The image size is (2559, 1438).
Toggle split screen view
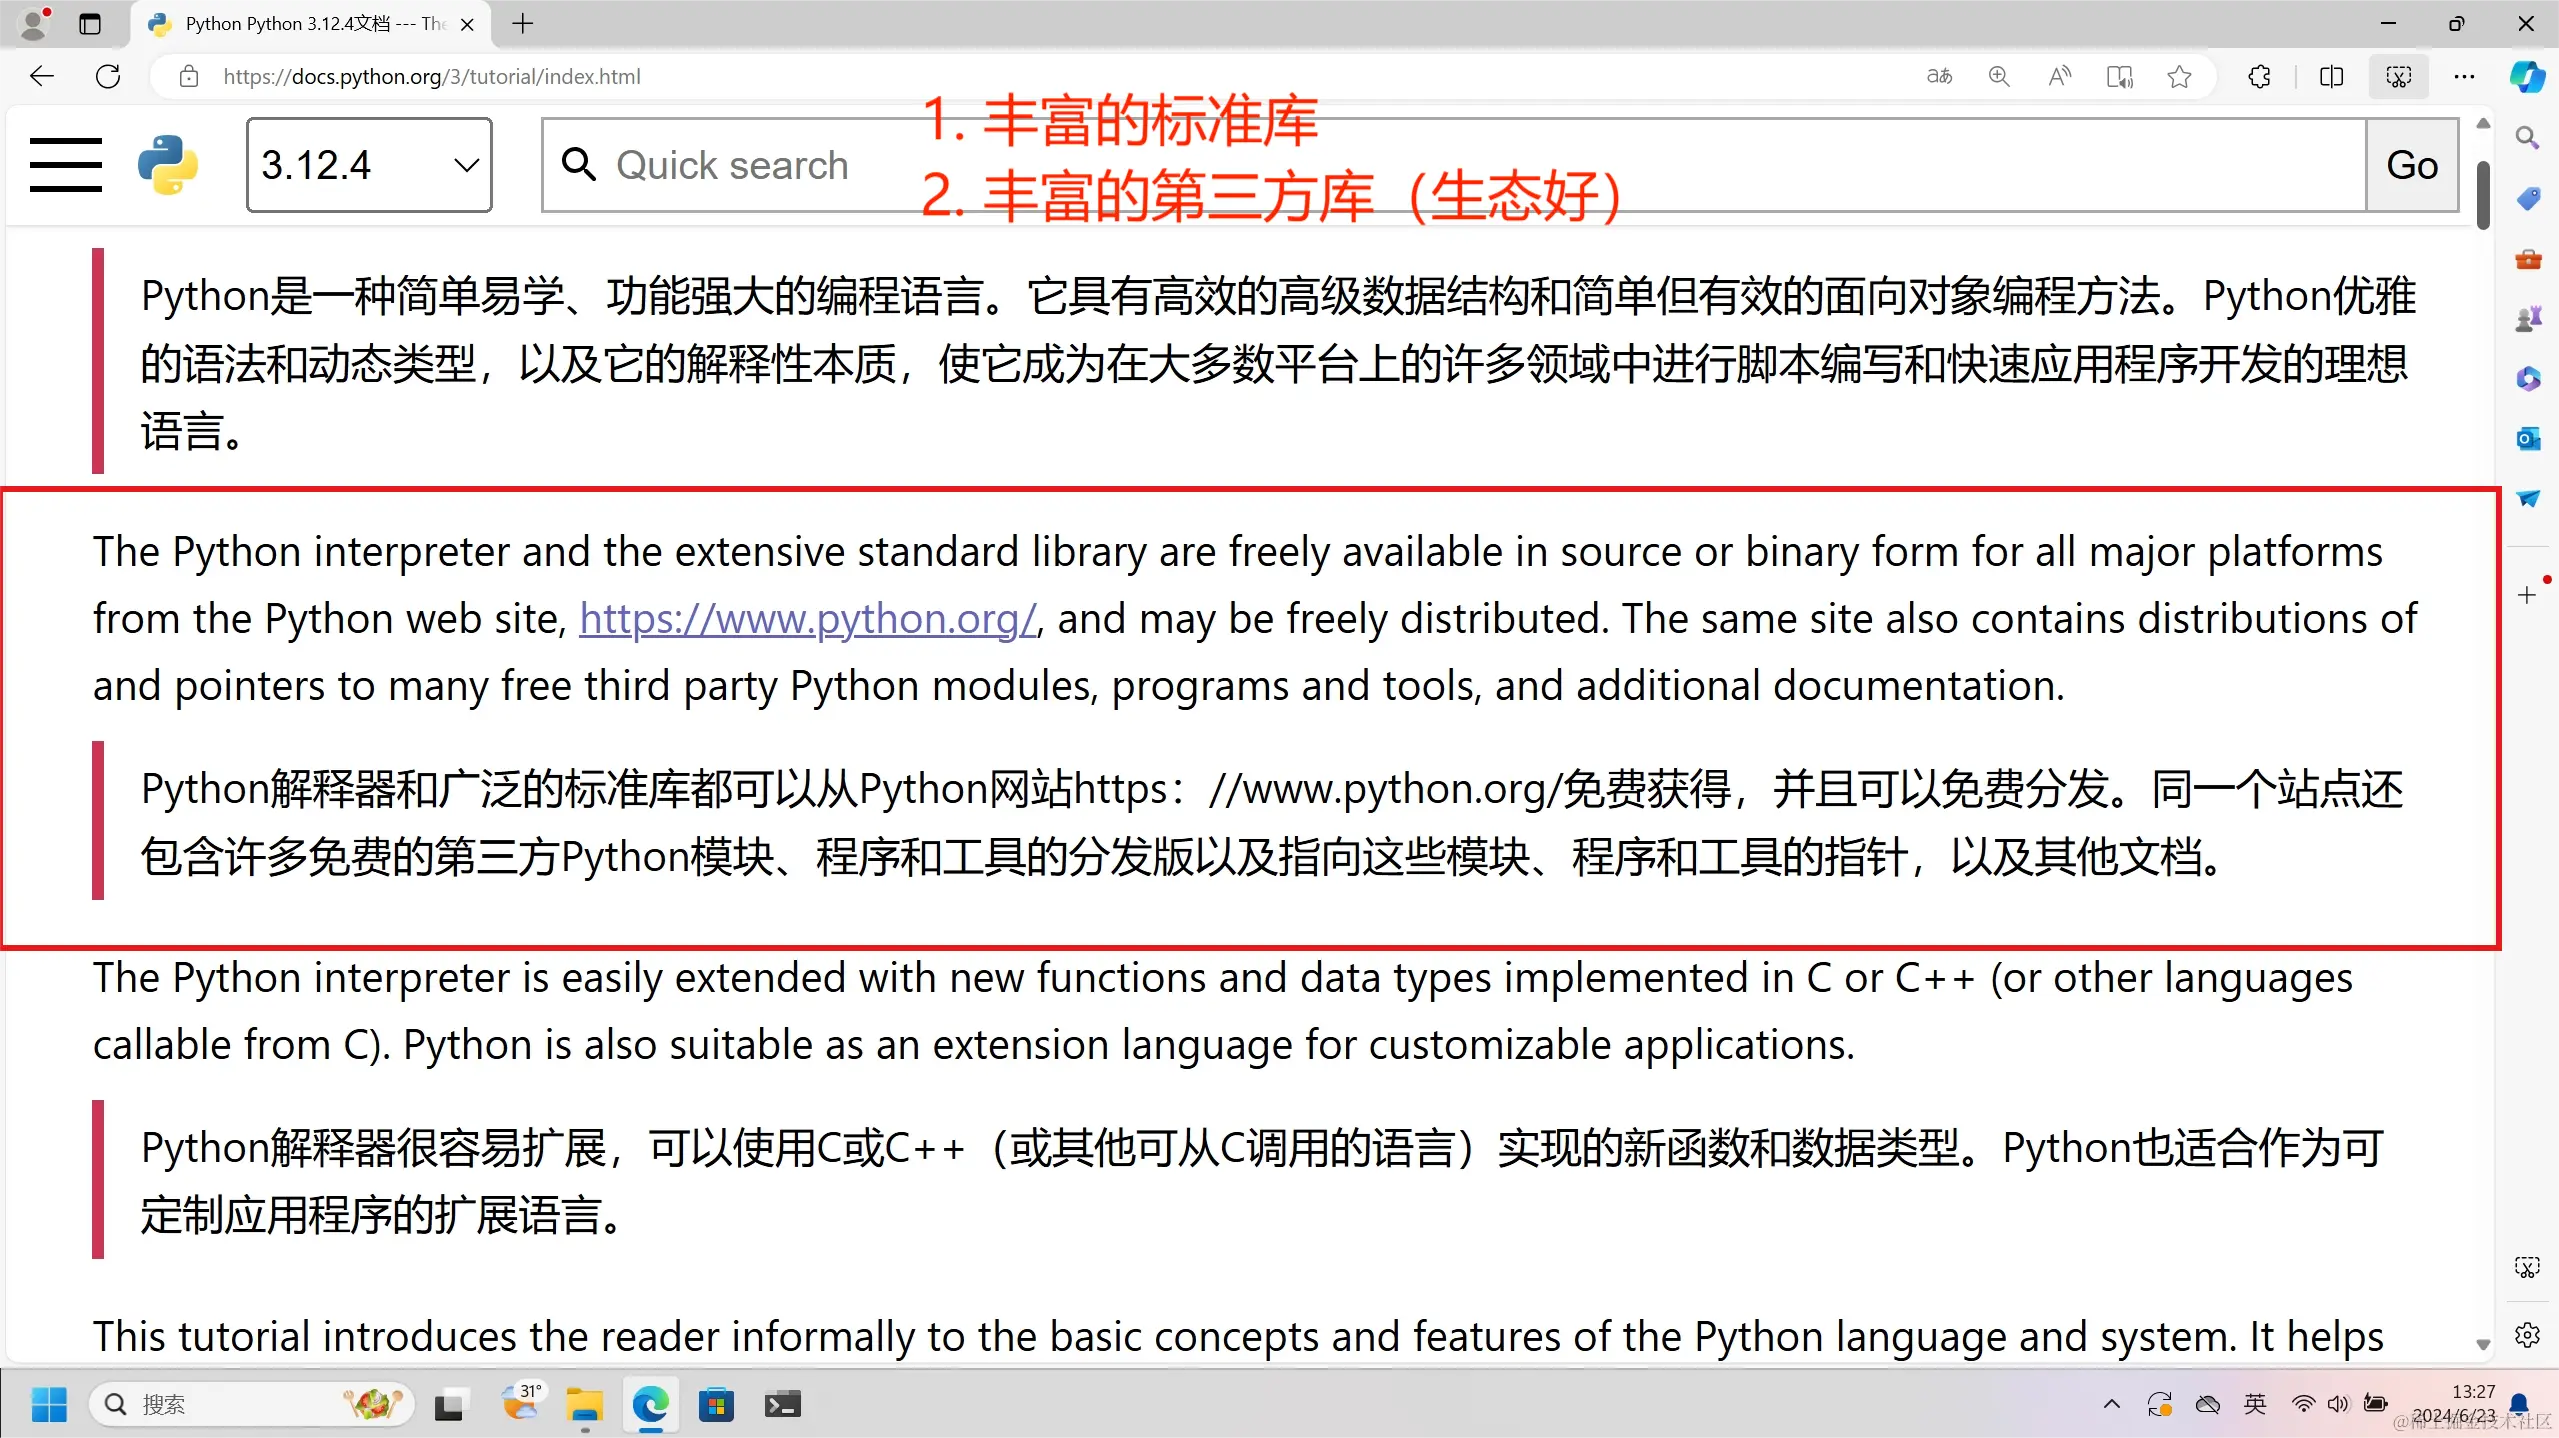2331,77
